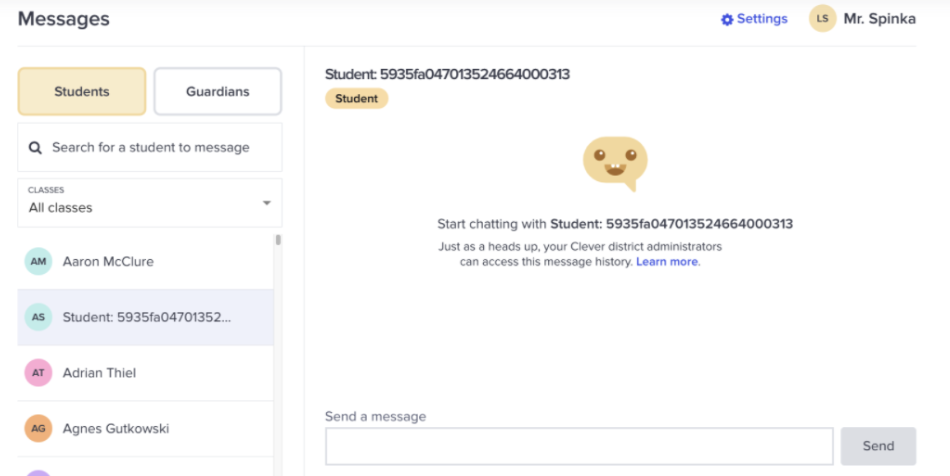Click Adrian Thiel's AT avatar

38,373
